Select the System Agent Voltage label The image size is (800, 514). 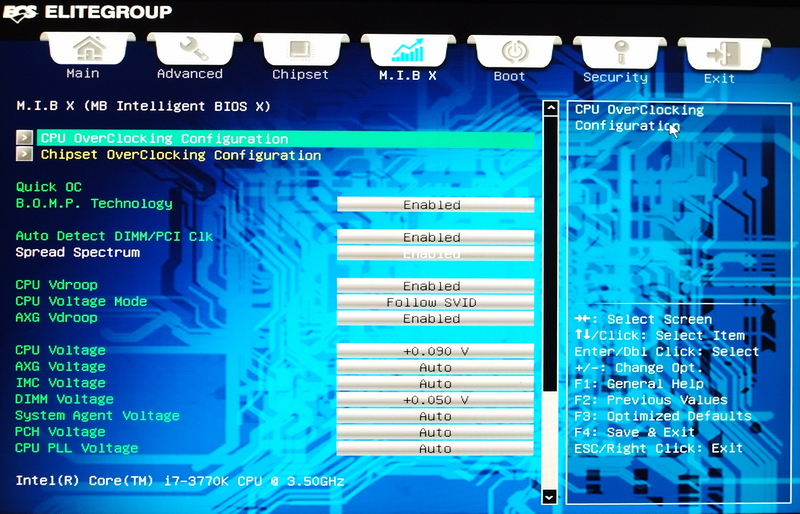97,415
